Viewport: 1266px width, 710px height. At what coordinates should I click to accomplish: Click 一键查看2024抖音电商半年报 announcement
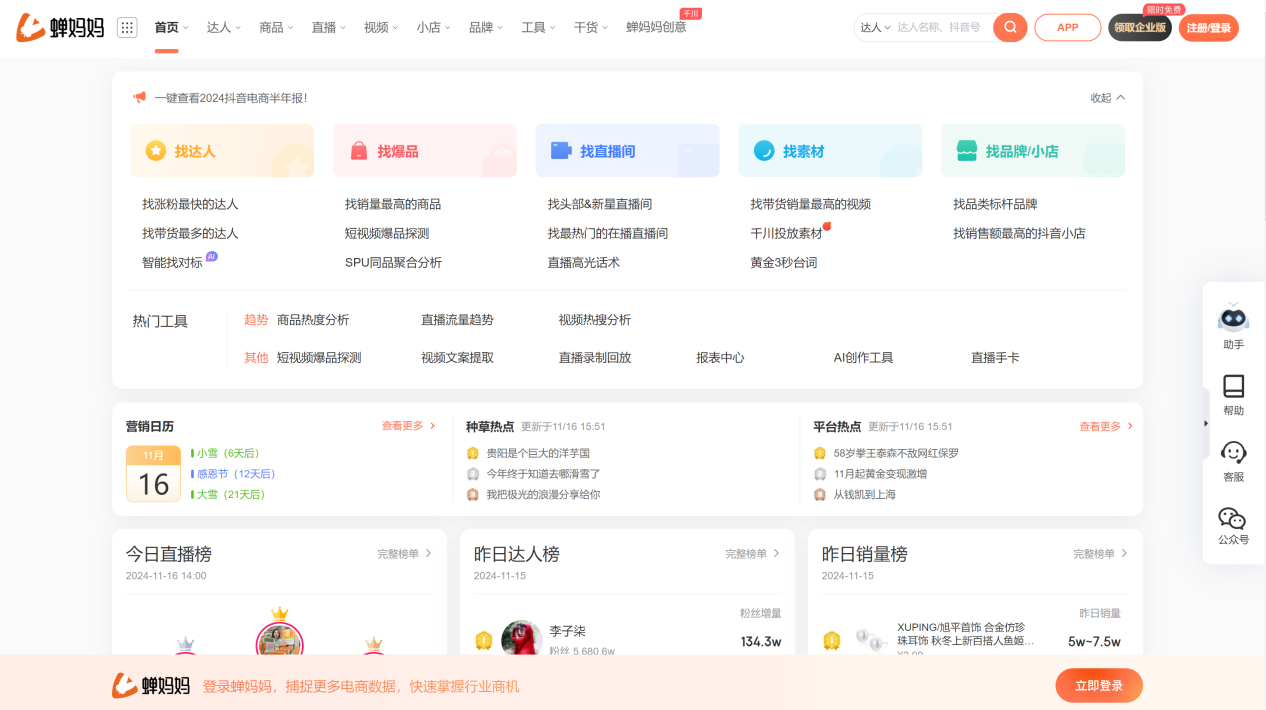click(x=230, y=98)
